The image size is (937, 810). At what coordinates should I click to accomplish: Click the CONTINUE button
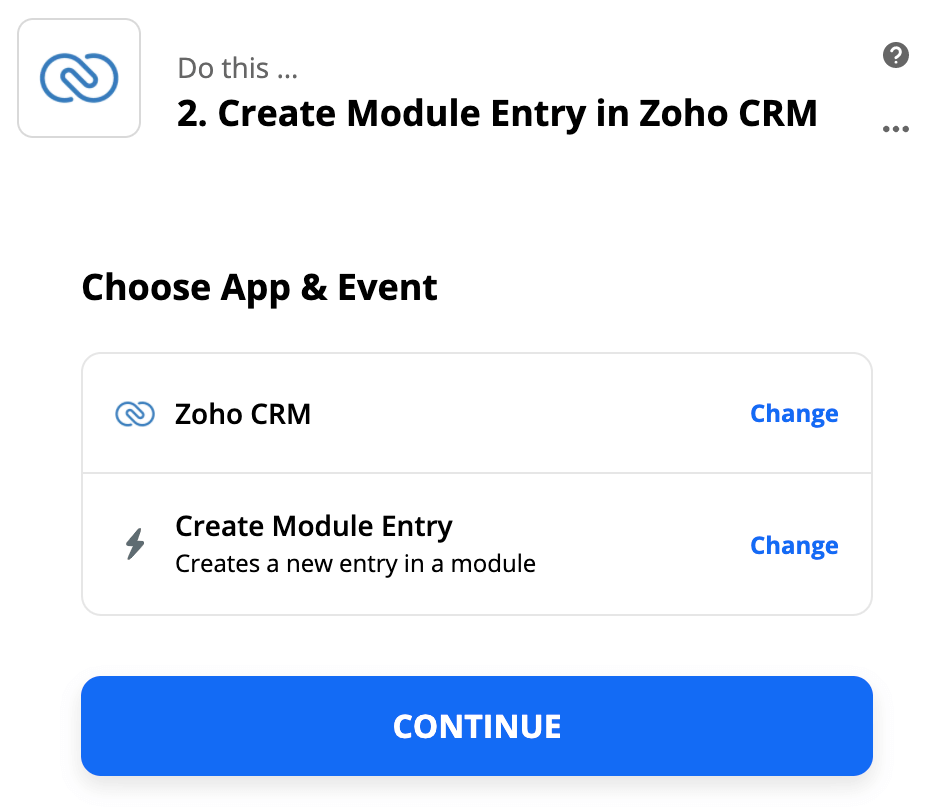pyautogui.click(x=477, y=726)
